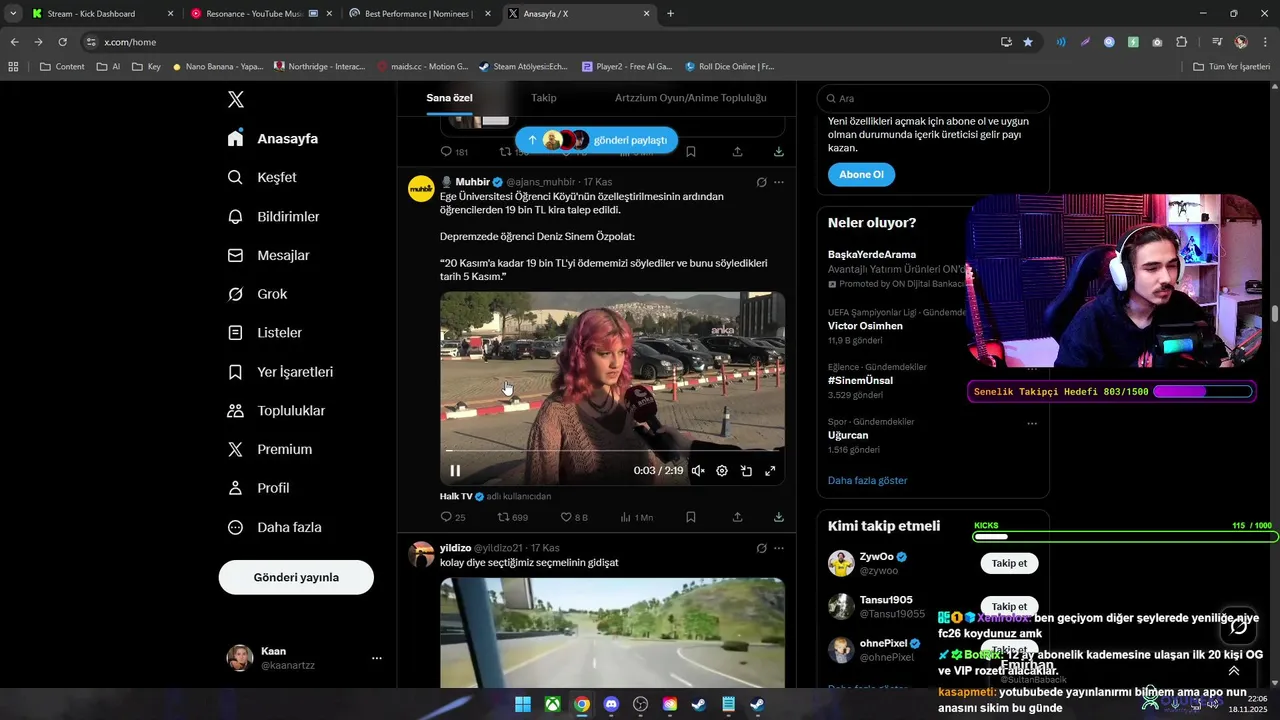The height and width of the screenshot is (720, 1280).
Task: Open Discord from the taskbar
Action: pos(611,704)
